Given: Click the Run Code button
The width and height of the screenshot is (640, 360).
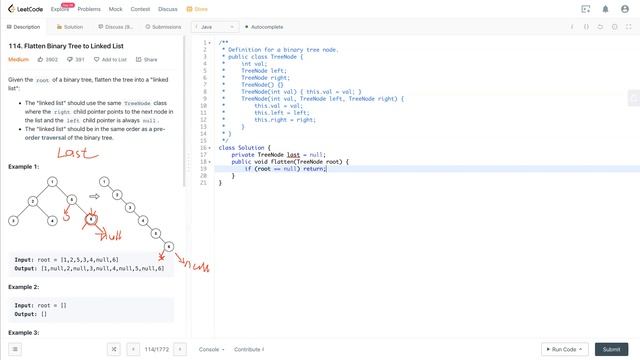Looking at the screenshot, I should (x=564, y=349).
